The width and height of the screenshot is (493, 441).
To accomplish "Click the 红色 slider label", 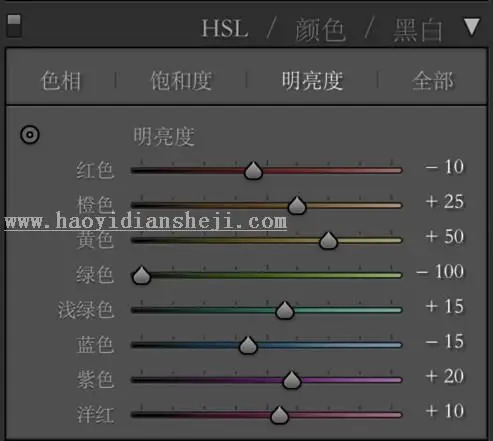I will pos(95,171).
